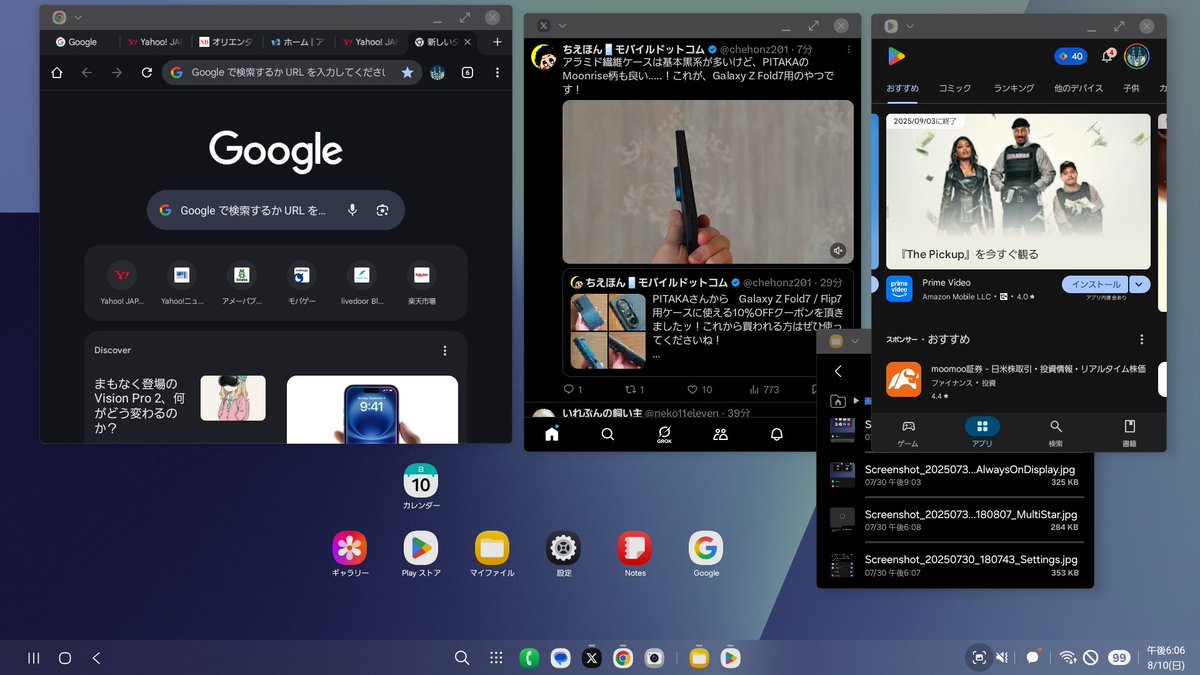Viewport: 1200px width, 675px height.
Task: Click the Chrome address bar
Action: (x=290, y=72)
